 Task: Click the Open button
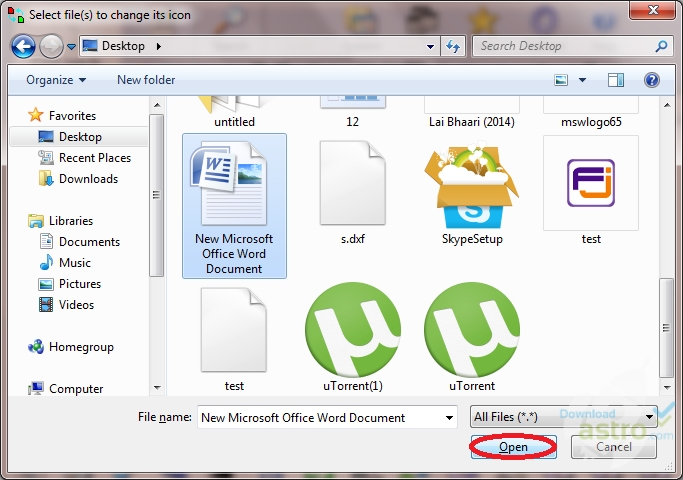[513, 447]
